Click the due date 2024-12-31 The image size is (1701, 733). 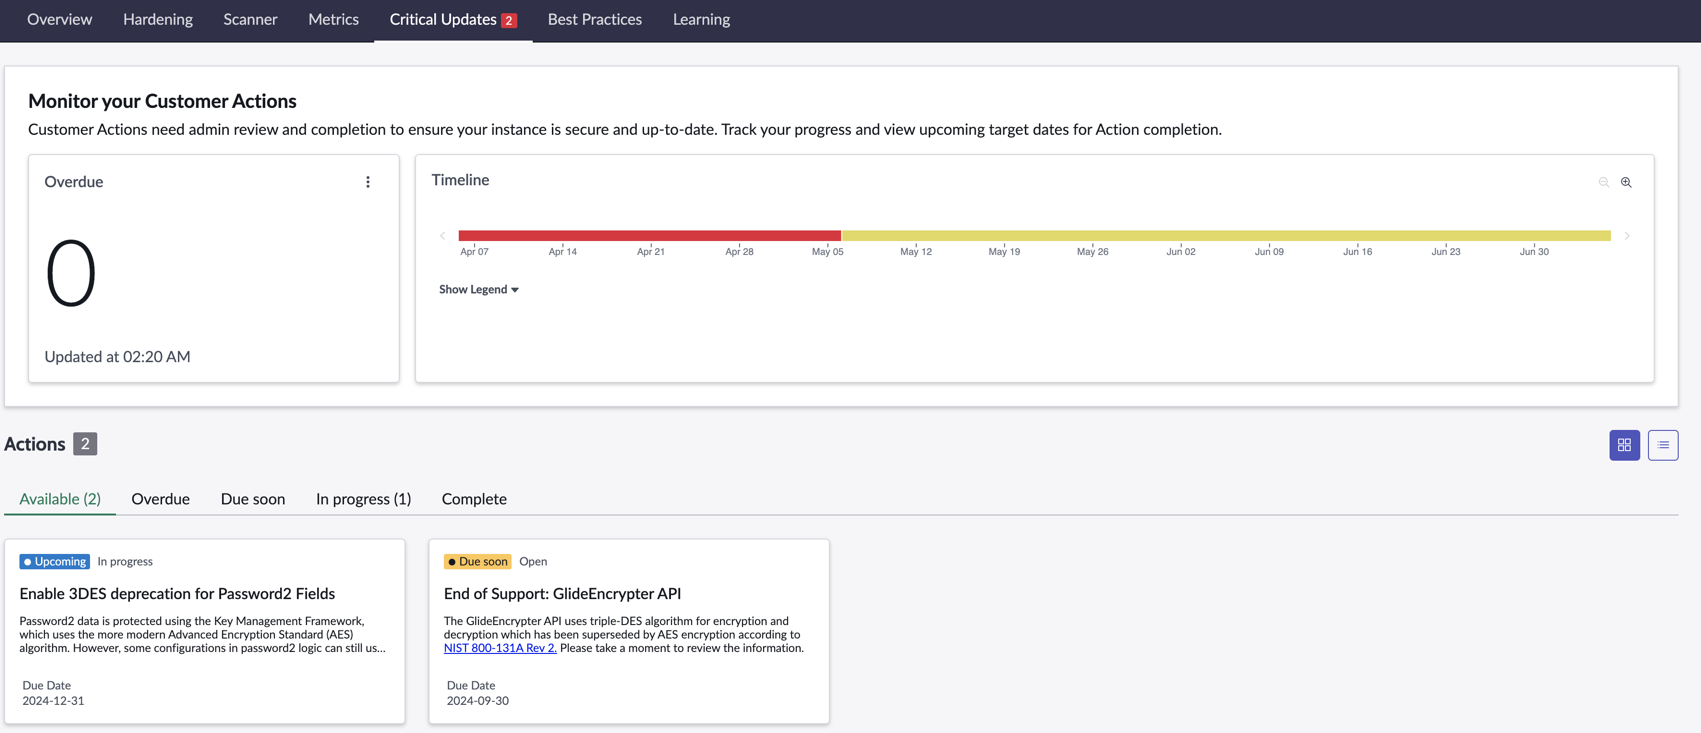[x=53, y=701]
